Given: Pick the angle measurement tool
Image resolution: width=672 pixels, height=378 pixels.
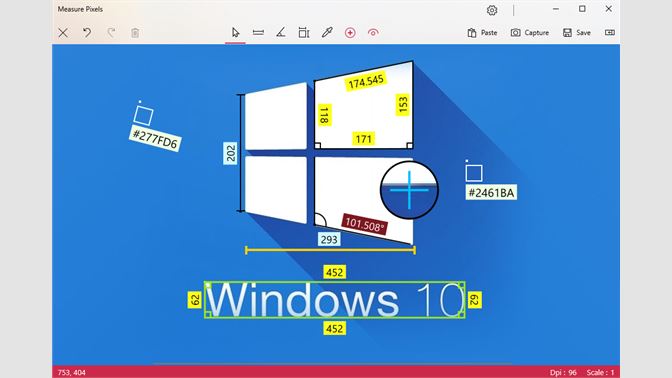Looking at the screenshot, I should [281, 33].
